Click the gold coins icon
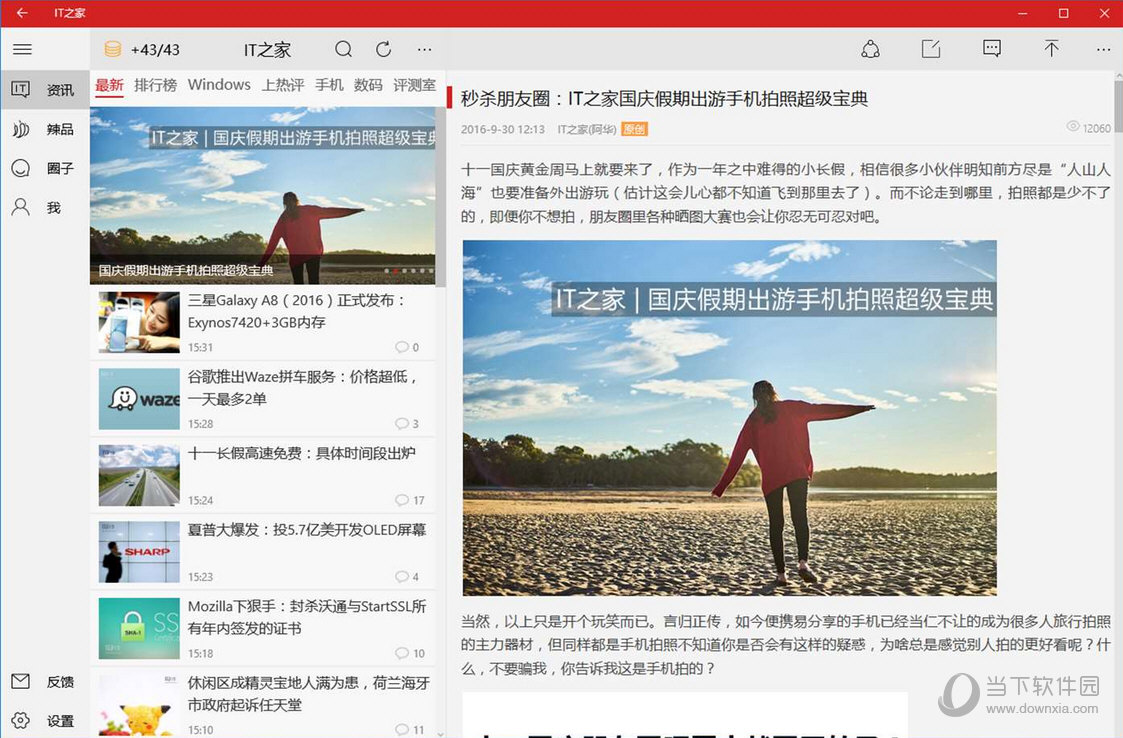 (x=112, y=49)
